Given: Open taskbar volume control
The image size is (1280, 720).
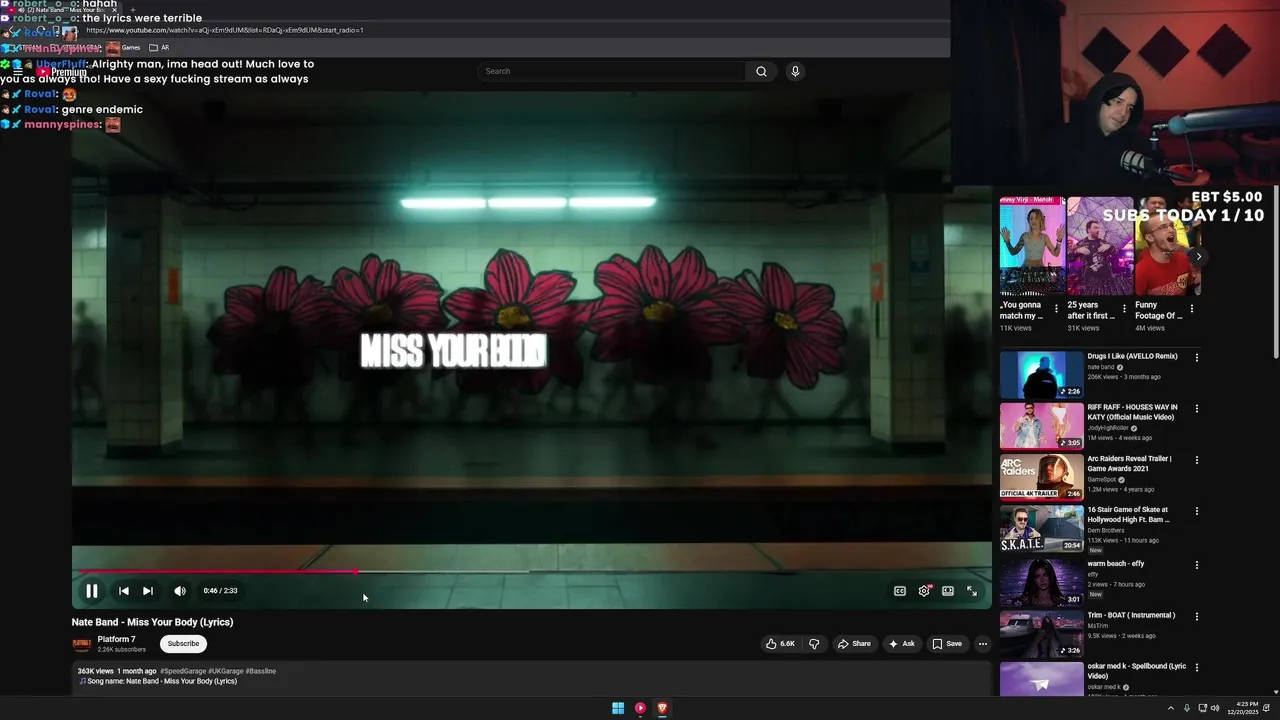Looking at the screenshot, I should coord(1215,708).
